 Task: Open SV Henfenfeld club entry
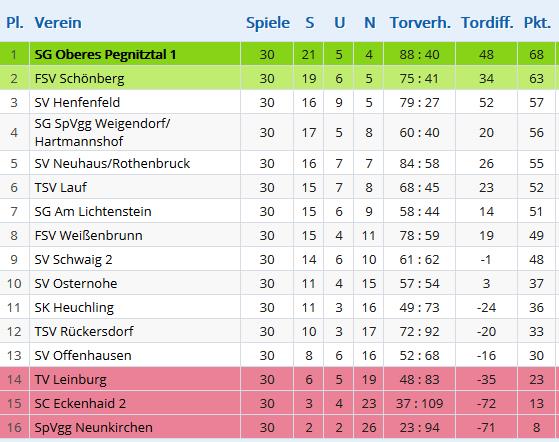point(77,102)
